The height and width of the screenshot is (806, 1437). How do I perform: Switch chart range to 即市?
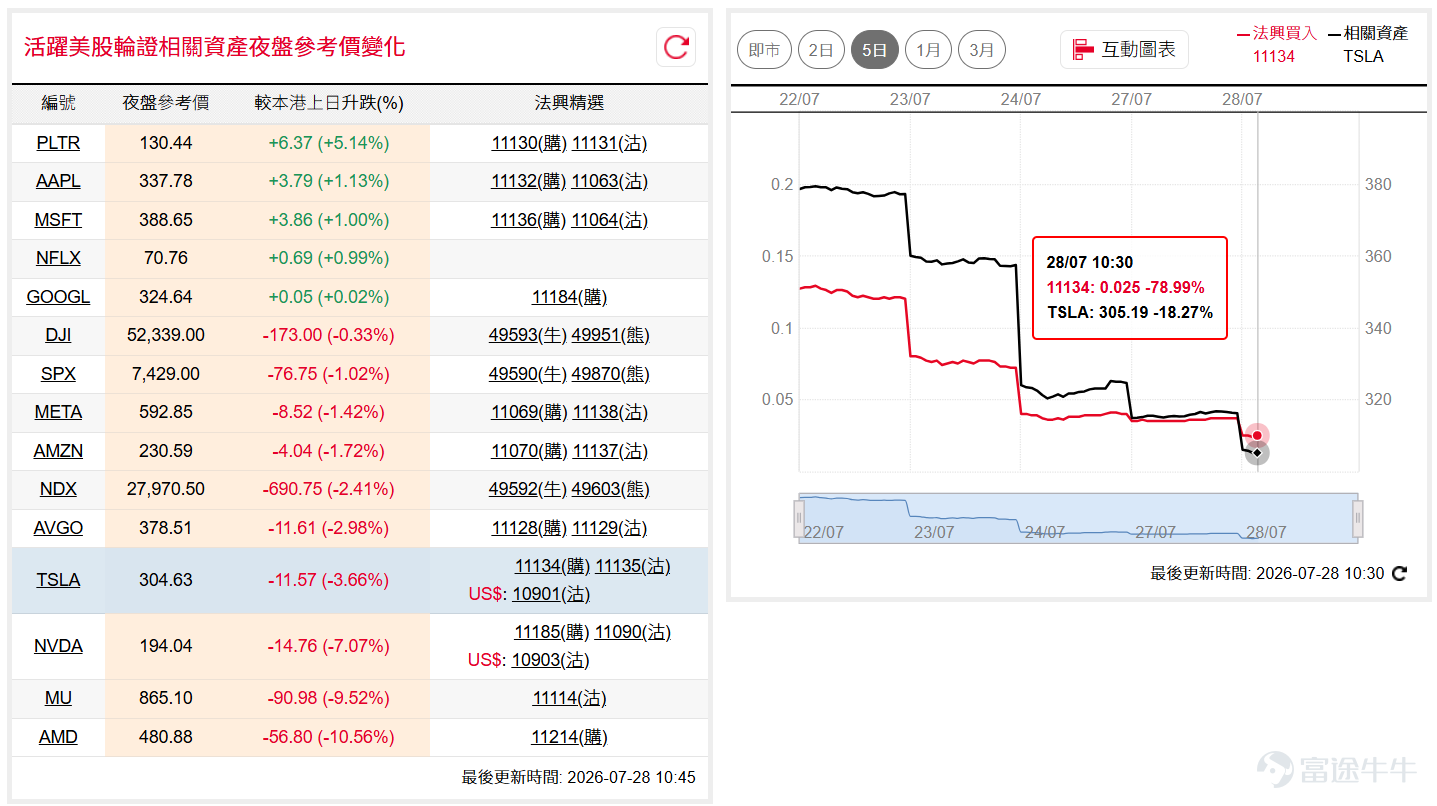tap(765, 50)
